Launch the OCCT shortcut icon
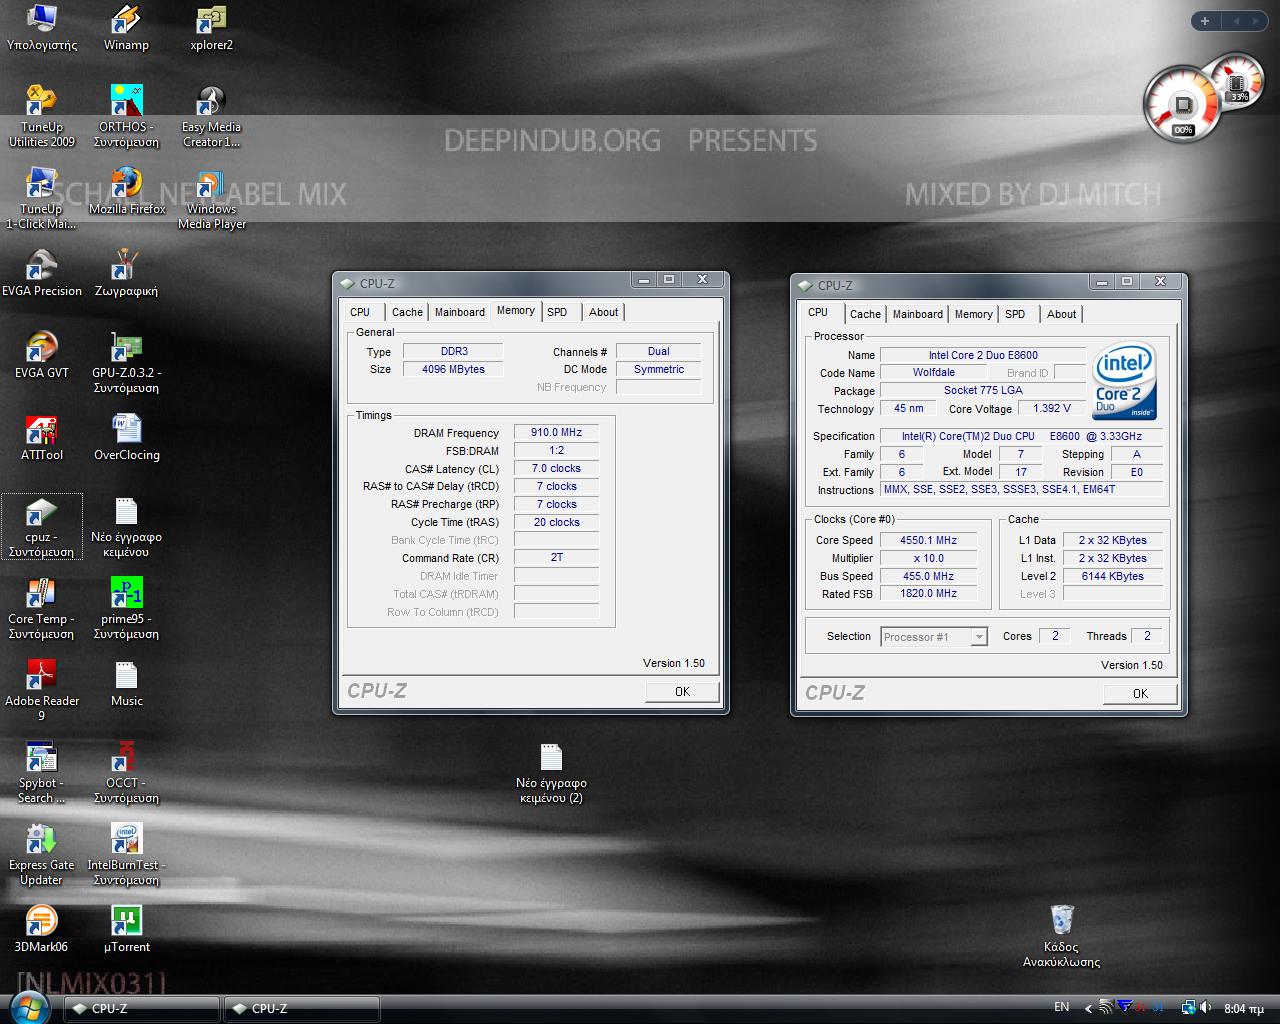The height and width of the screenshot is (1024, 1280). pyautogui.click(x=126, y=773)
